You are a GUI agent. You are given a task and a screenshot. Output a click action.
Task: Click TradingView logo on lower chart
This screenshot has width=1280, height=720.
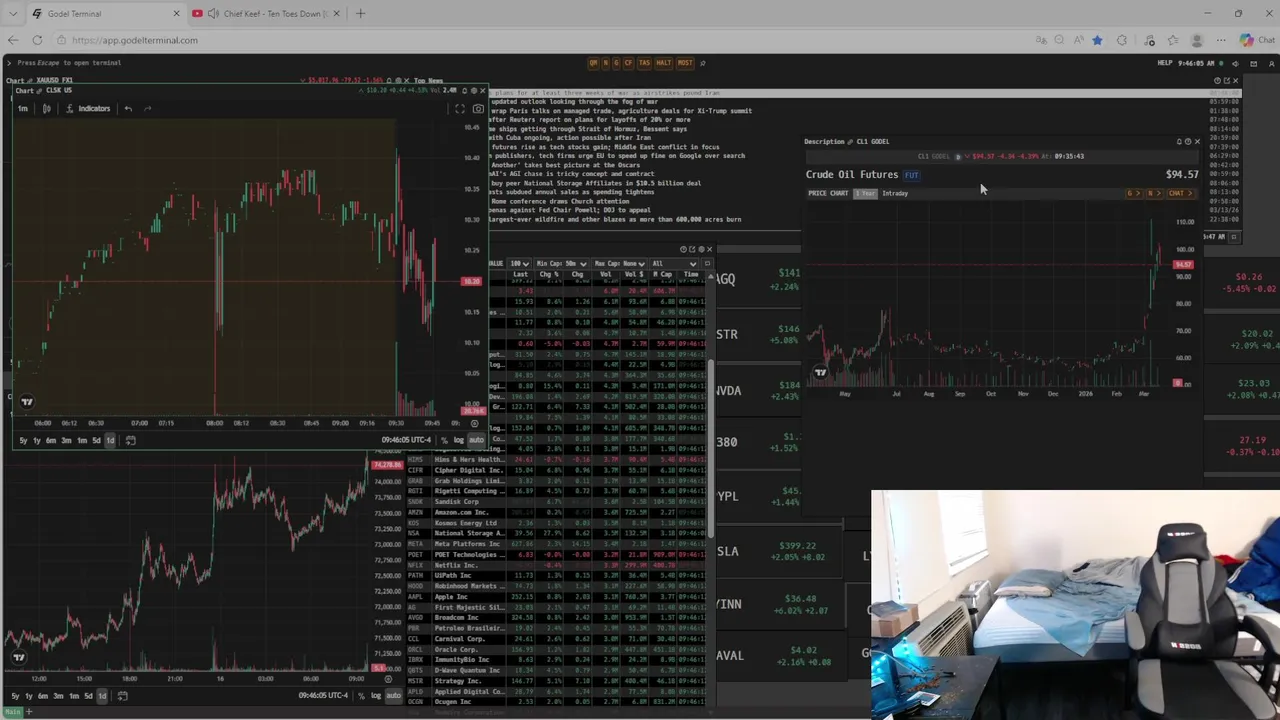click(18, 658)
